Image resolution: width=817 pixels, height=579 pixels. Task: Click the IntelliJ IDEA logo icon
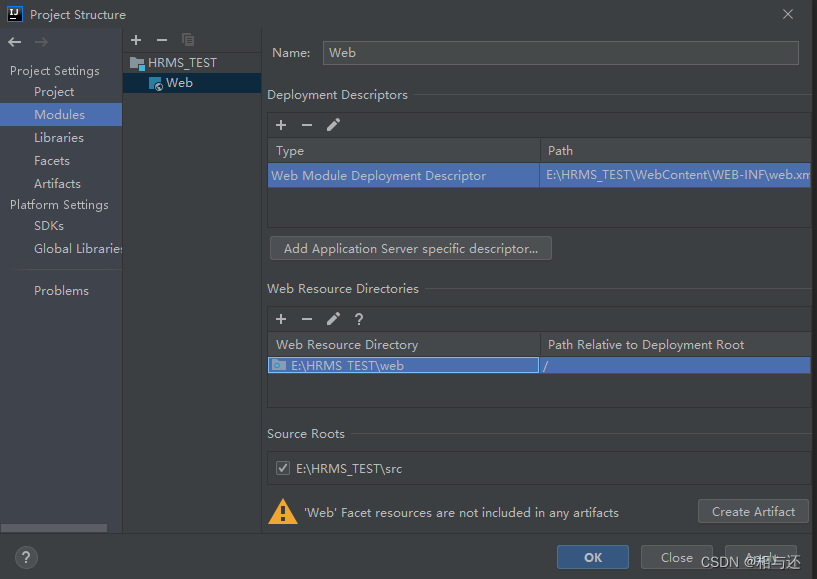tap(15, 14)
